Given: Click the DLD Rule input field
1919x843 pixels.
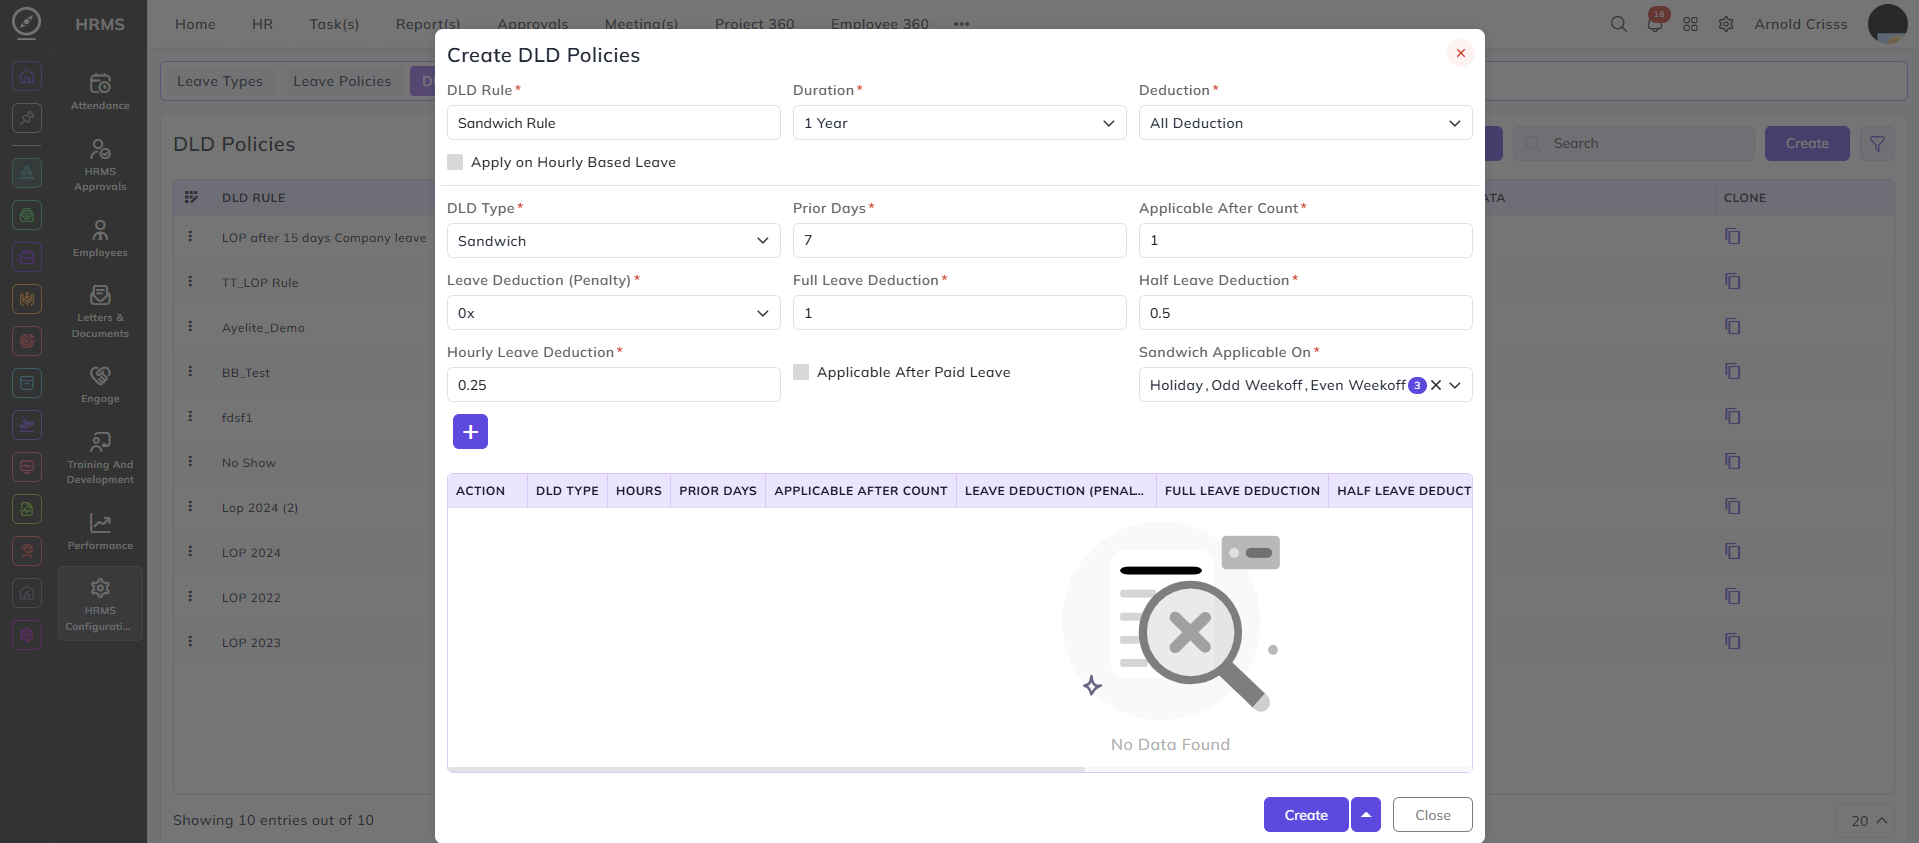Looking at the screenshot, I should (x=613, y=123).
